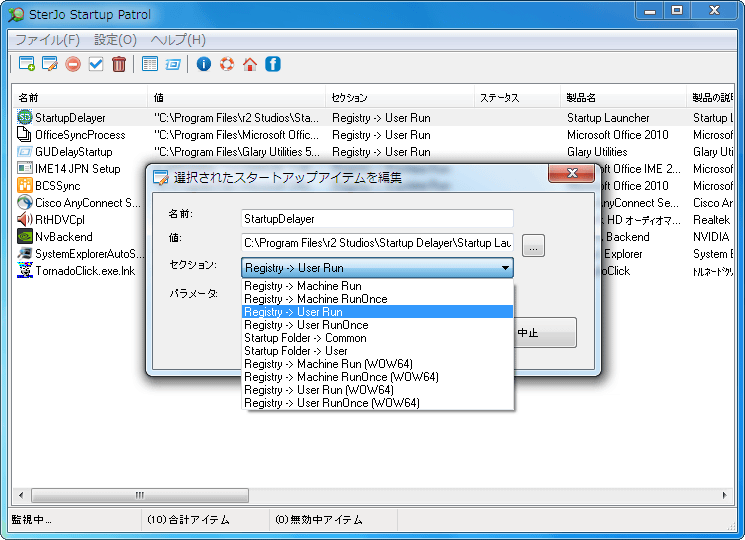Viewport: 745px width, 540px height.
Task: Click the (0)無効中アイテム status bar entry
Action: pyautogui.click(x=319, y=520)
